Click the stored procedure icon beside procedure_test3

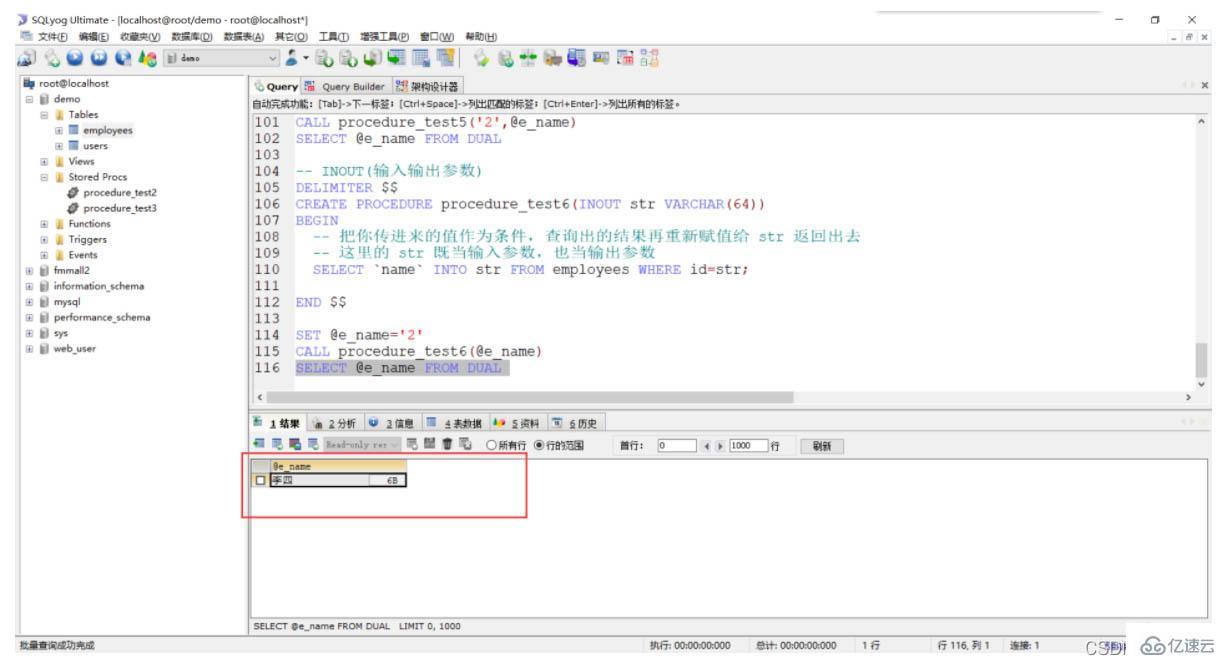coord(72,208)
